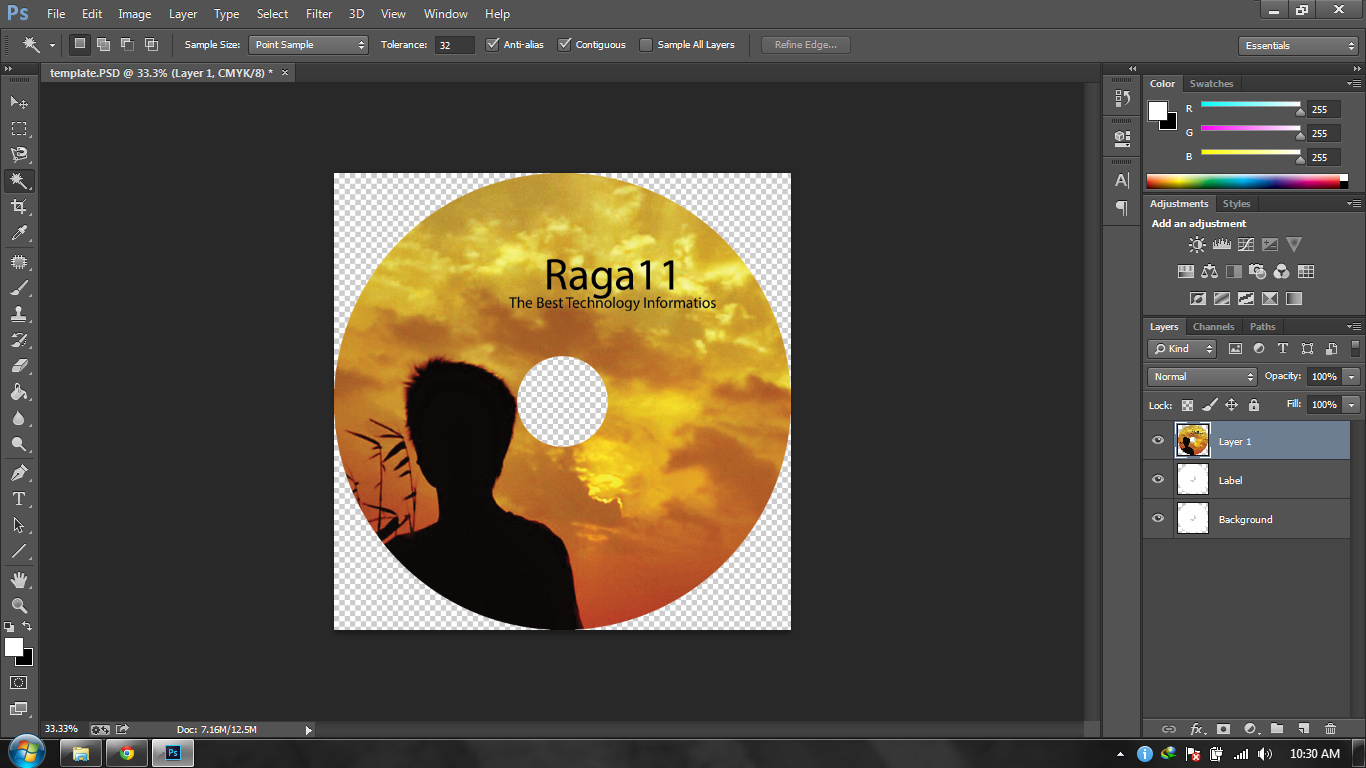Screen dimensions: 1366x768
Task: Disable the Contiguous checkbox
Action: click(566, 44)
